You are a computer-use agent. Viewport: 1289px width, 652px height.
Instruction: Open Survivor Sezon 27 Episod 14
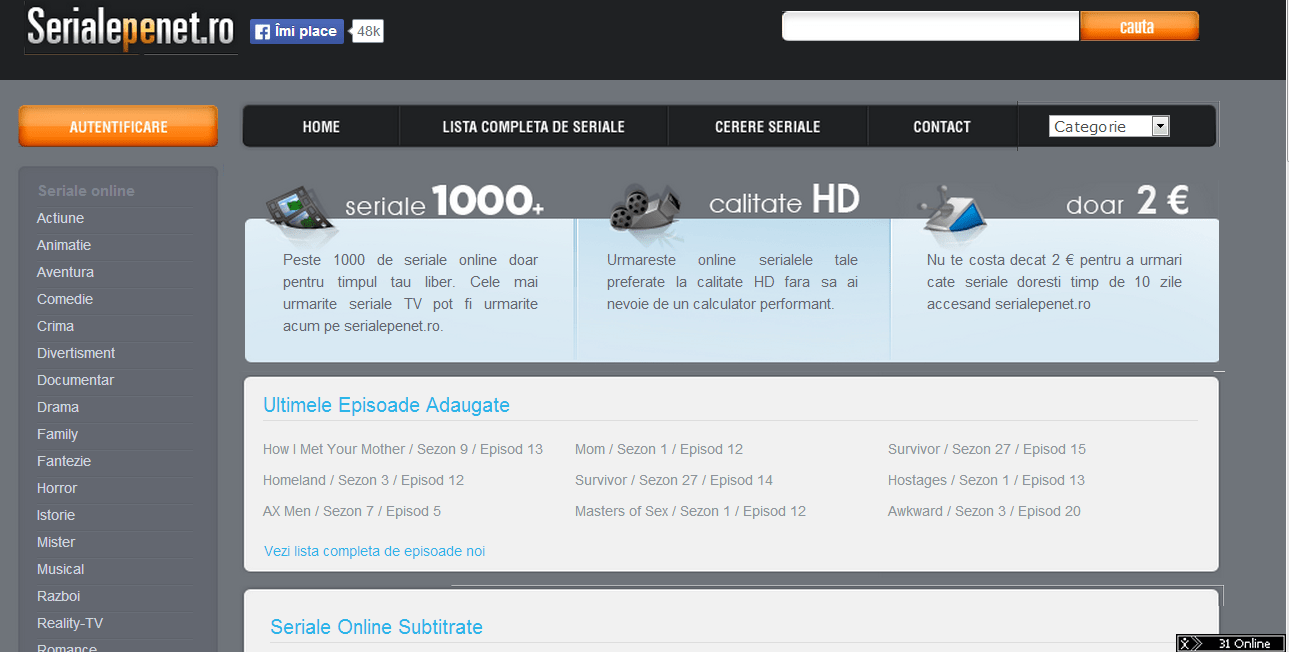point(674,480)
